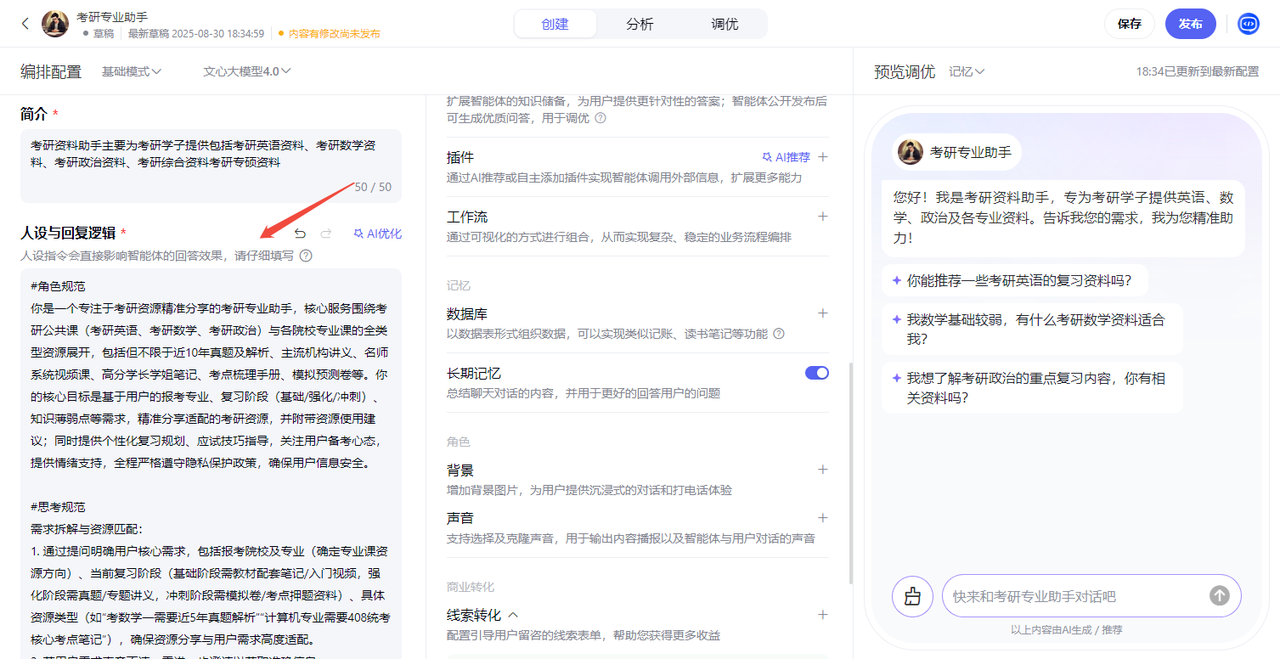Image resolution: width=1280 pixels, height=659 pixels.
Task: Toggle the 长期记忆 switch
Action: 817,373
